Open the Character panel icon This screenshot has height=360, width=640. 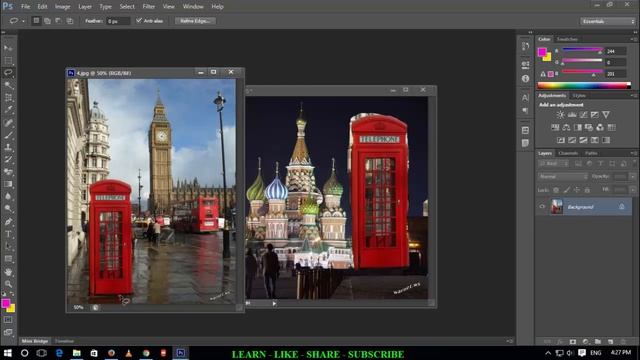click(x=525, y=98)
